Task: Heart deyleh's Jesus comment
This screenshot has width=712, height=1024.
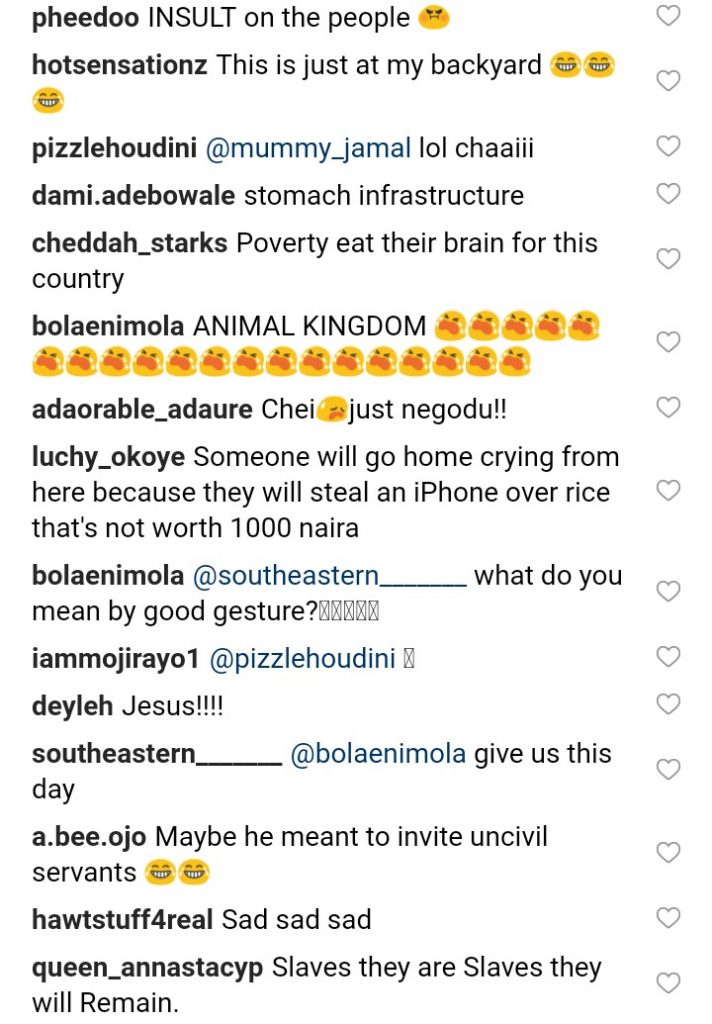Action: coord(667,705)
